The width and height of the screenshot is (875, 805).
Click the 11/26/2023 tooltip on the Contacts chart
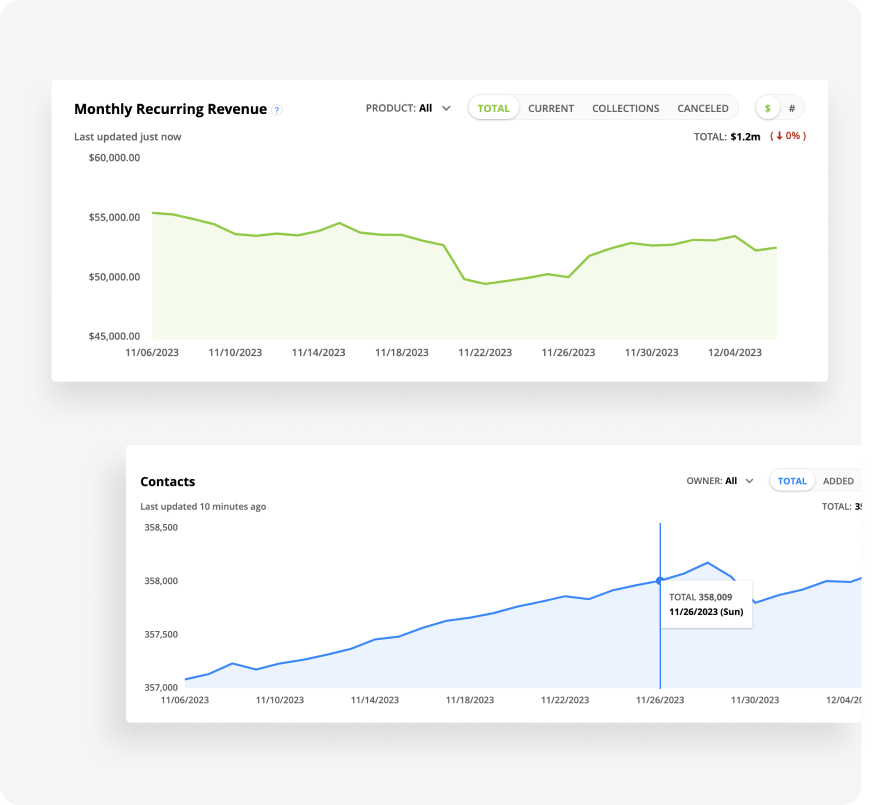[705, 604]
